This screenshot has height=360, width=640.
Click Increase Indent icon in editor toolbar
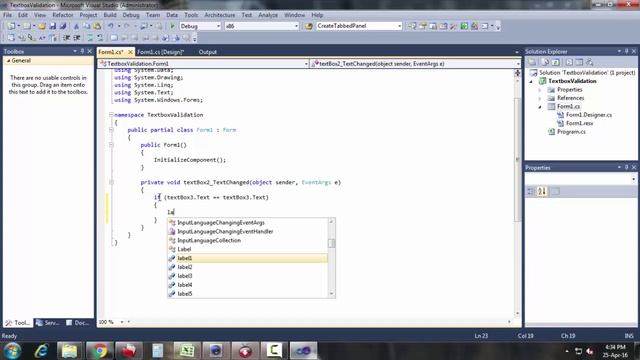[77, 38]
